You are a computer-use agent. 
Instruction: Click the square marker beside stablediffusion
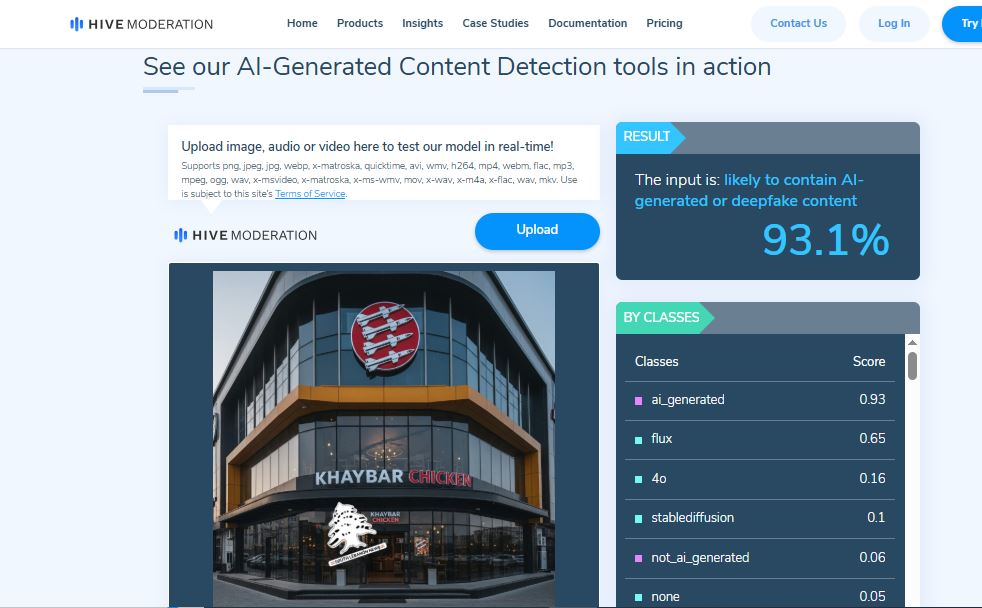coord(638,518)
